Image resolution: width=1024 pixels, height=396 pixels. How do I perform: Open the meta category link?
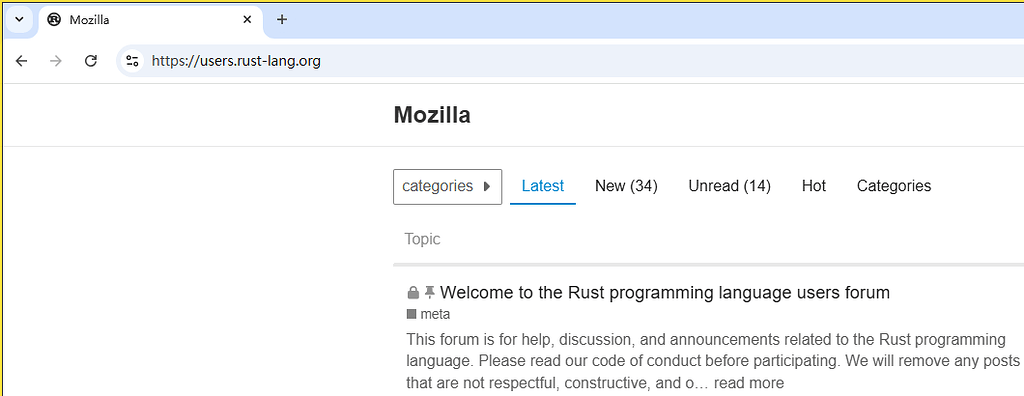click(x=428, y=314)
